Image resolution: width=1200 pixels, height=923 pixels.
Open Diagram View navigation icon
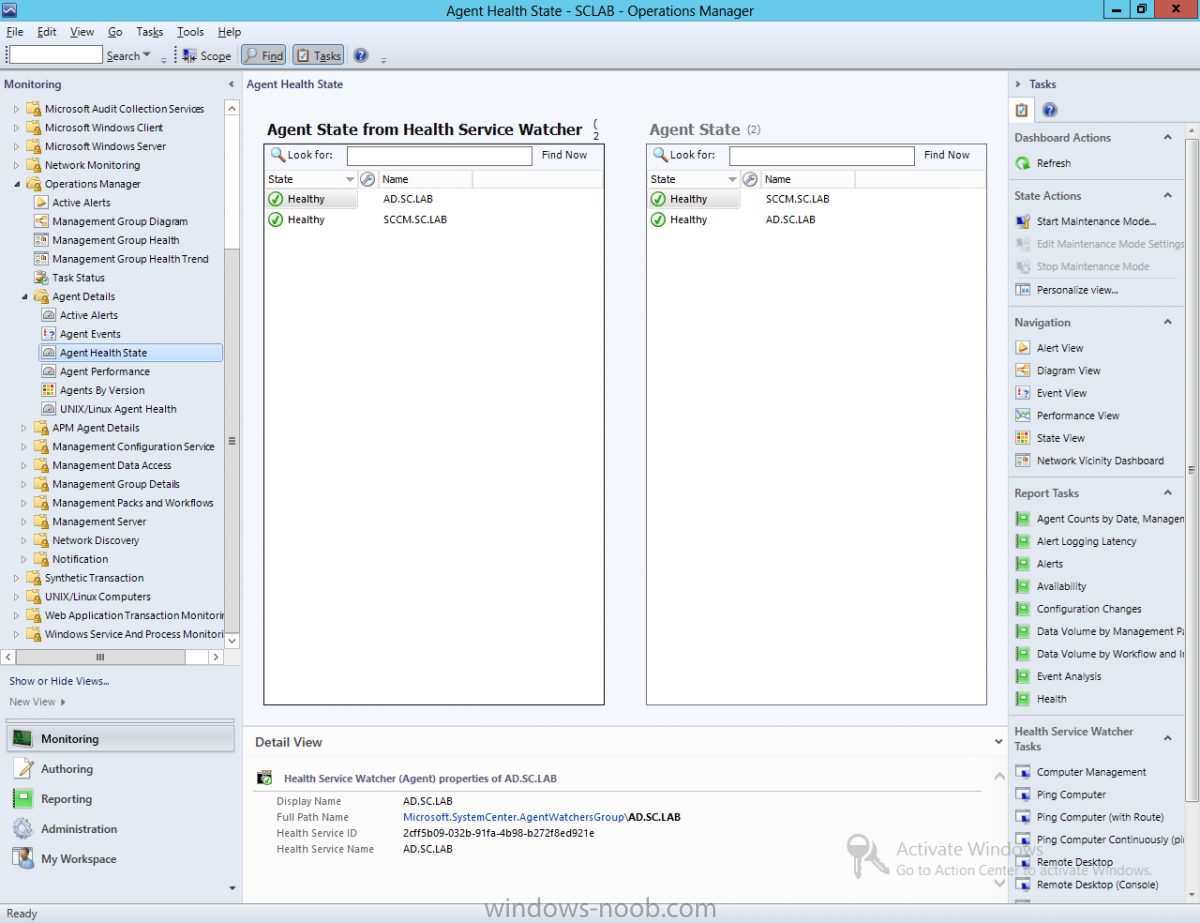click(x=1022, y=370)
